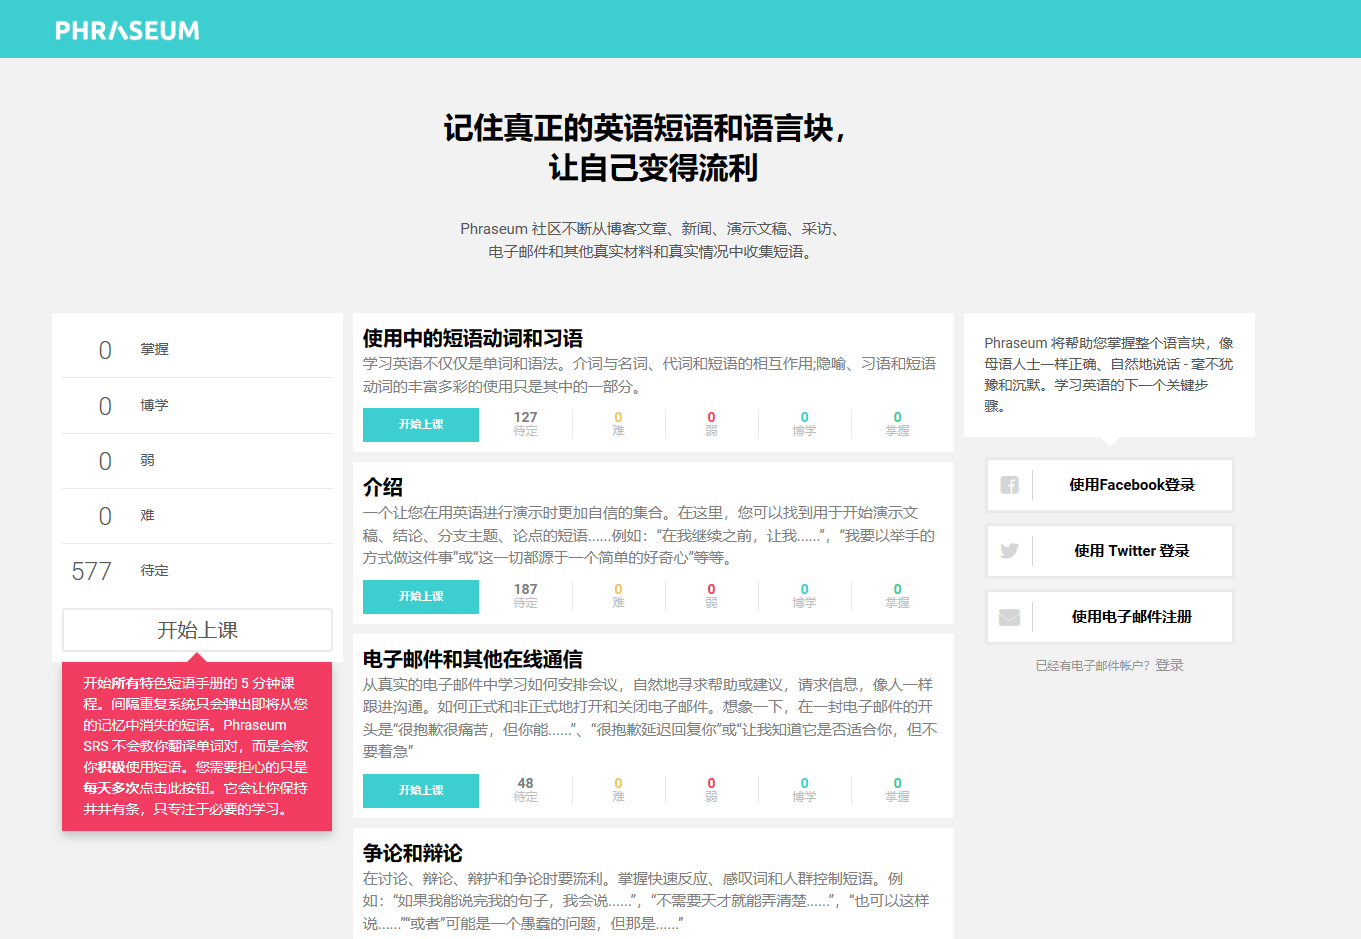Choose 使用电子邮件注册 to sign up

click(x=1131, y=617)
